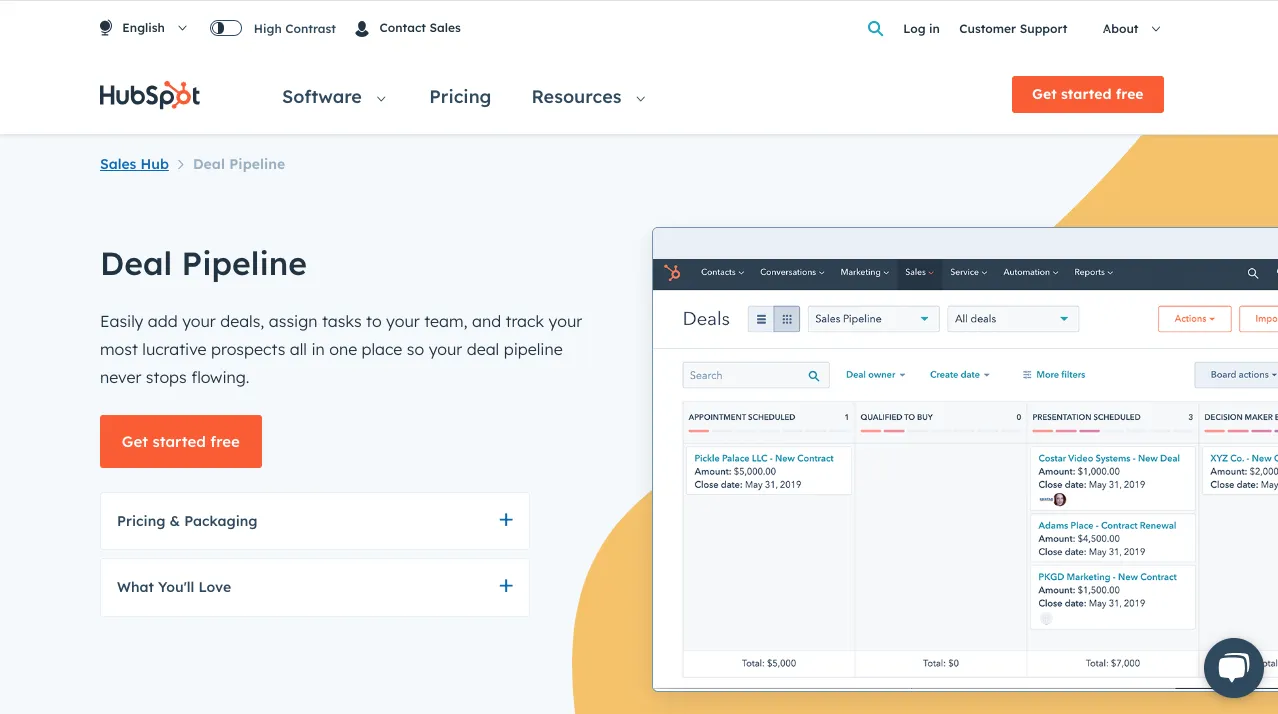
Task: Expand the About menu
Action: pyautogui.click(x=1131, y=29)
